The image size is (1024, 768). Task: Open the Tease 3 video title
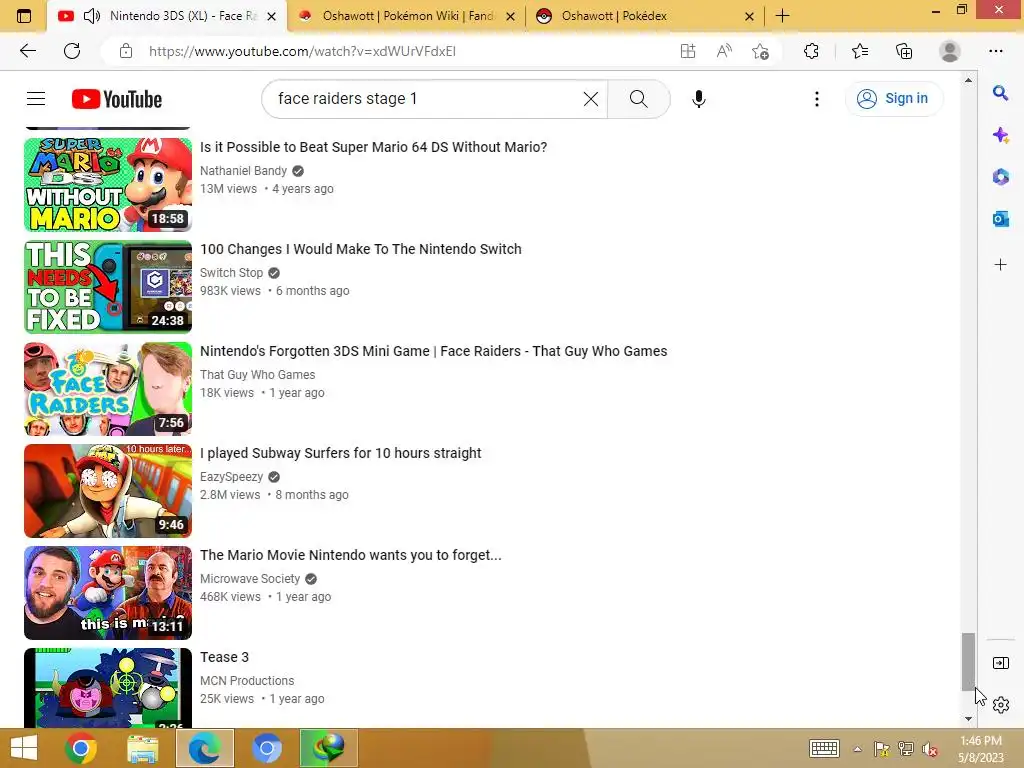pos(224,656)
